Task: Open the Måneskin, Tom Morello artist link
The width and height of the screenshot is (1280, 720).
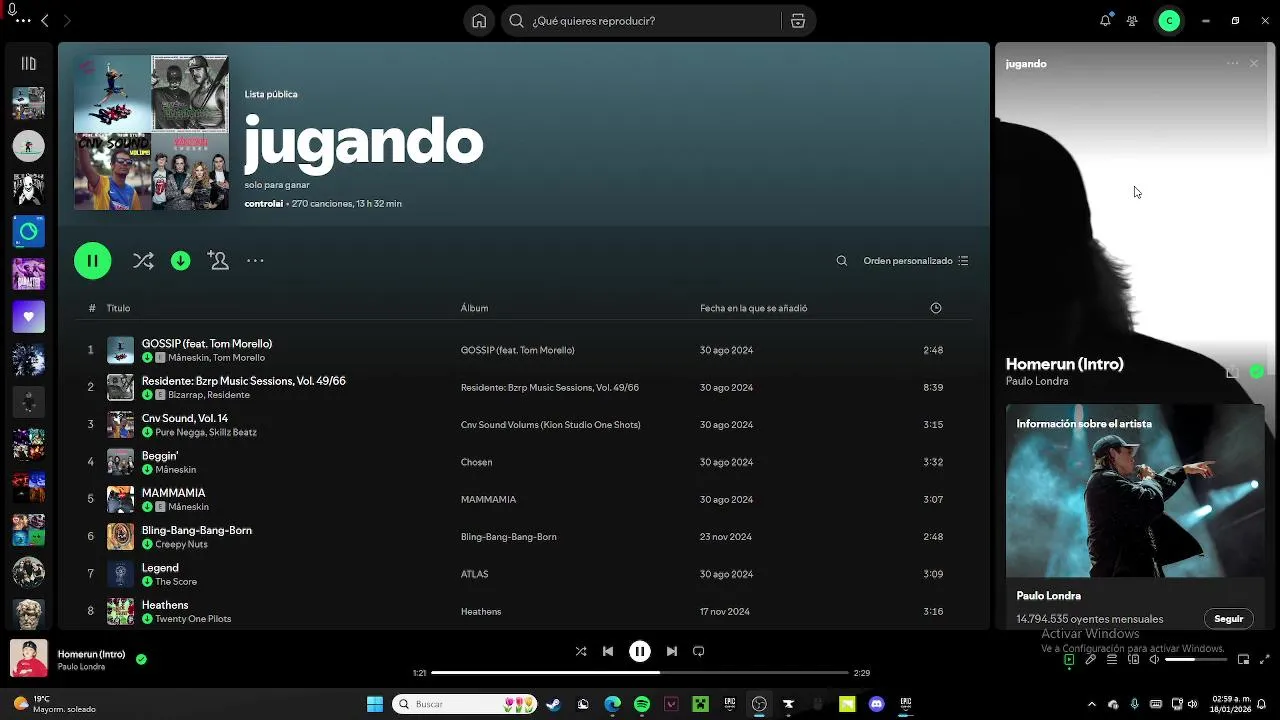Action: tap(216, 358)
